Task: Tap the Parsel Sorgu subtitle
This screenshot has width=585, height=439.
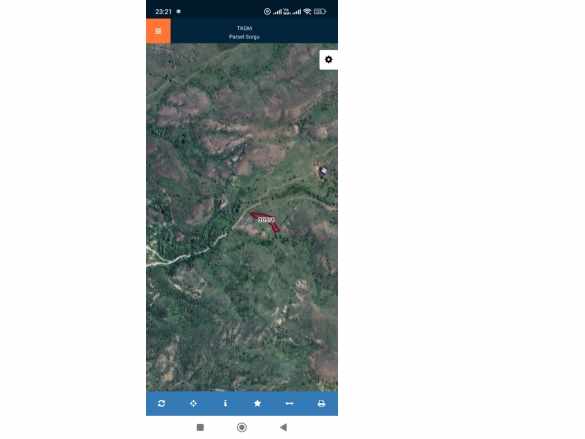Action: point(244,37)
